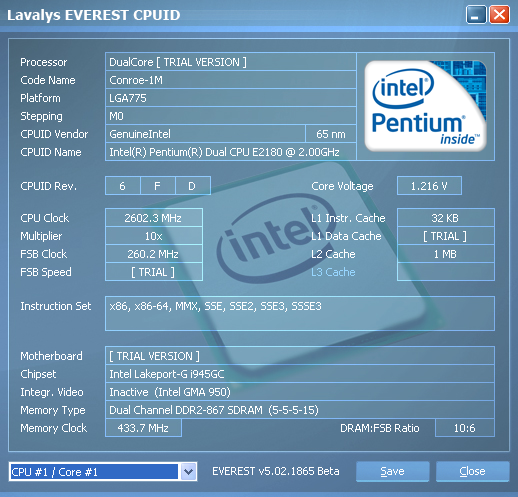This screenshot has width=518, height=497.
Task: Select the CPU #1 / Core #1 combo box
Action: click(103, 472)
